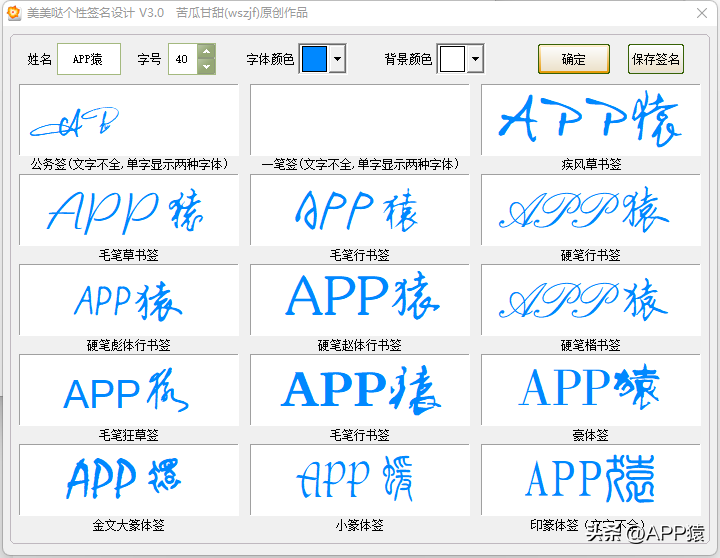Click the 小篆体签 caption text
720x558 pixels.
(x=360, y=525)
